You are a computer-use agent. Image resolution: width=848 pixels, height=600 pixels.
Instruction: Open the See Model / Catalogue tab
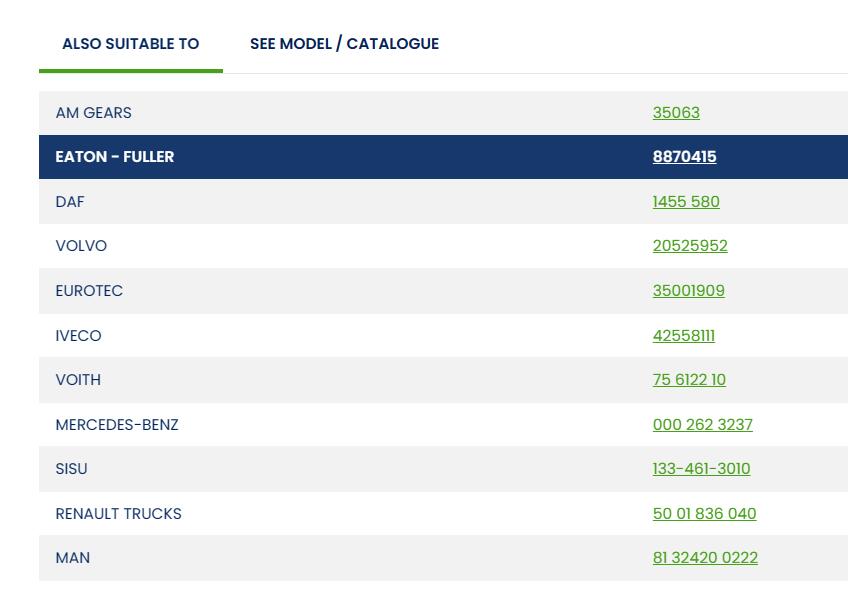click(x=344, y=44)
